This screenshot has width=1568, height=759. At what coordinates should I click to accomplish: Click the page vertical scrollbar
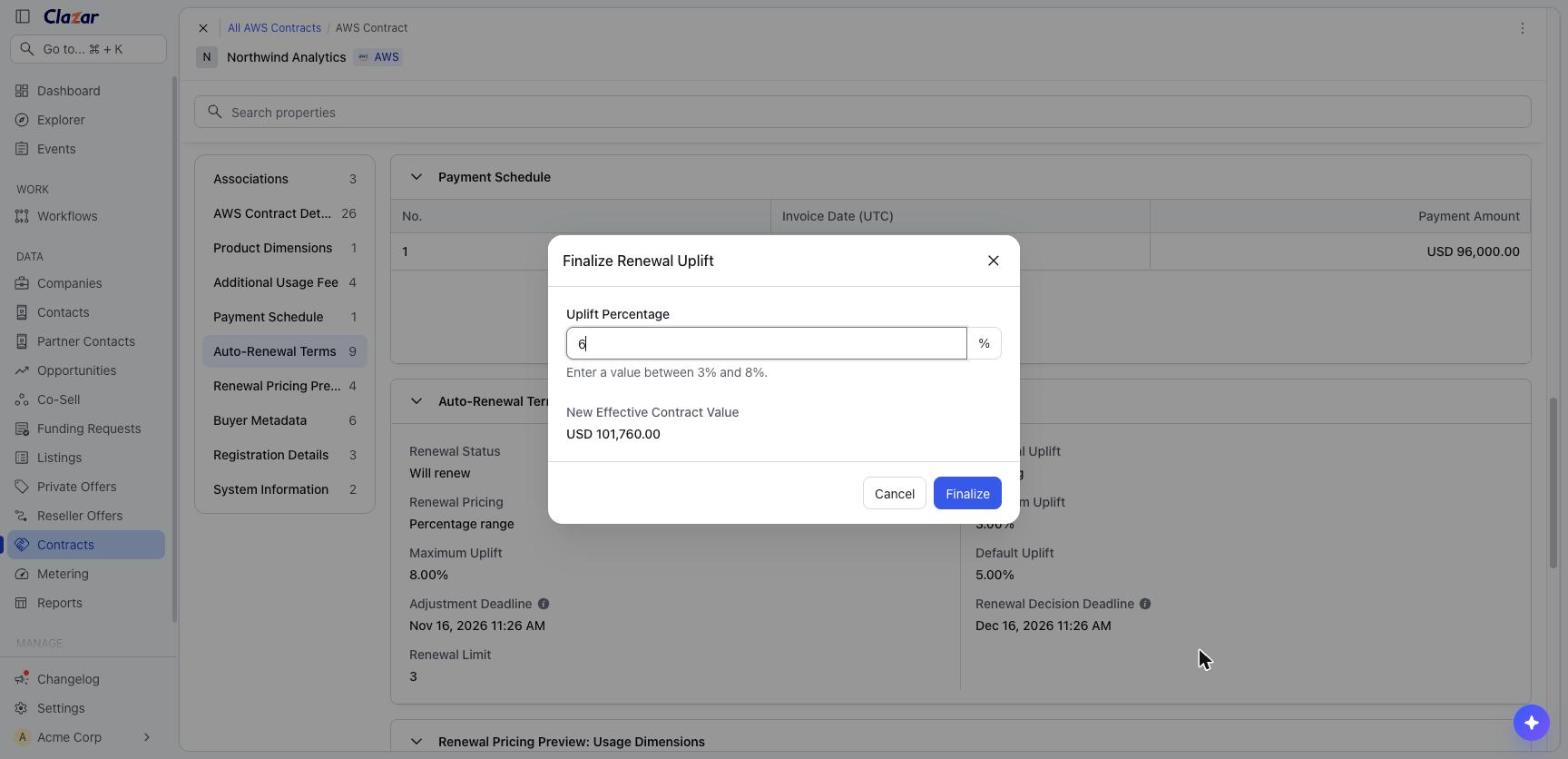1553,483
